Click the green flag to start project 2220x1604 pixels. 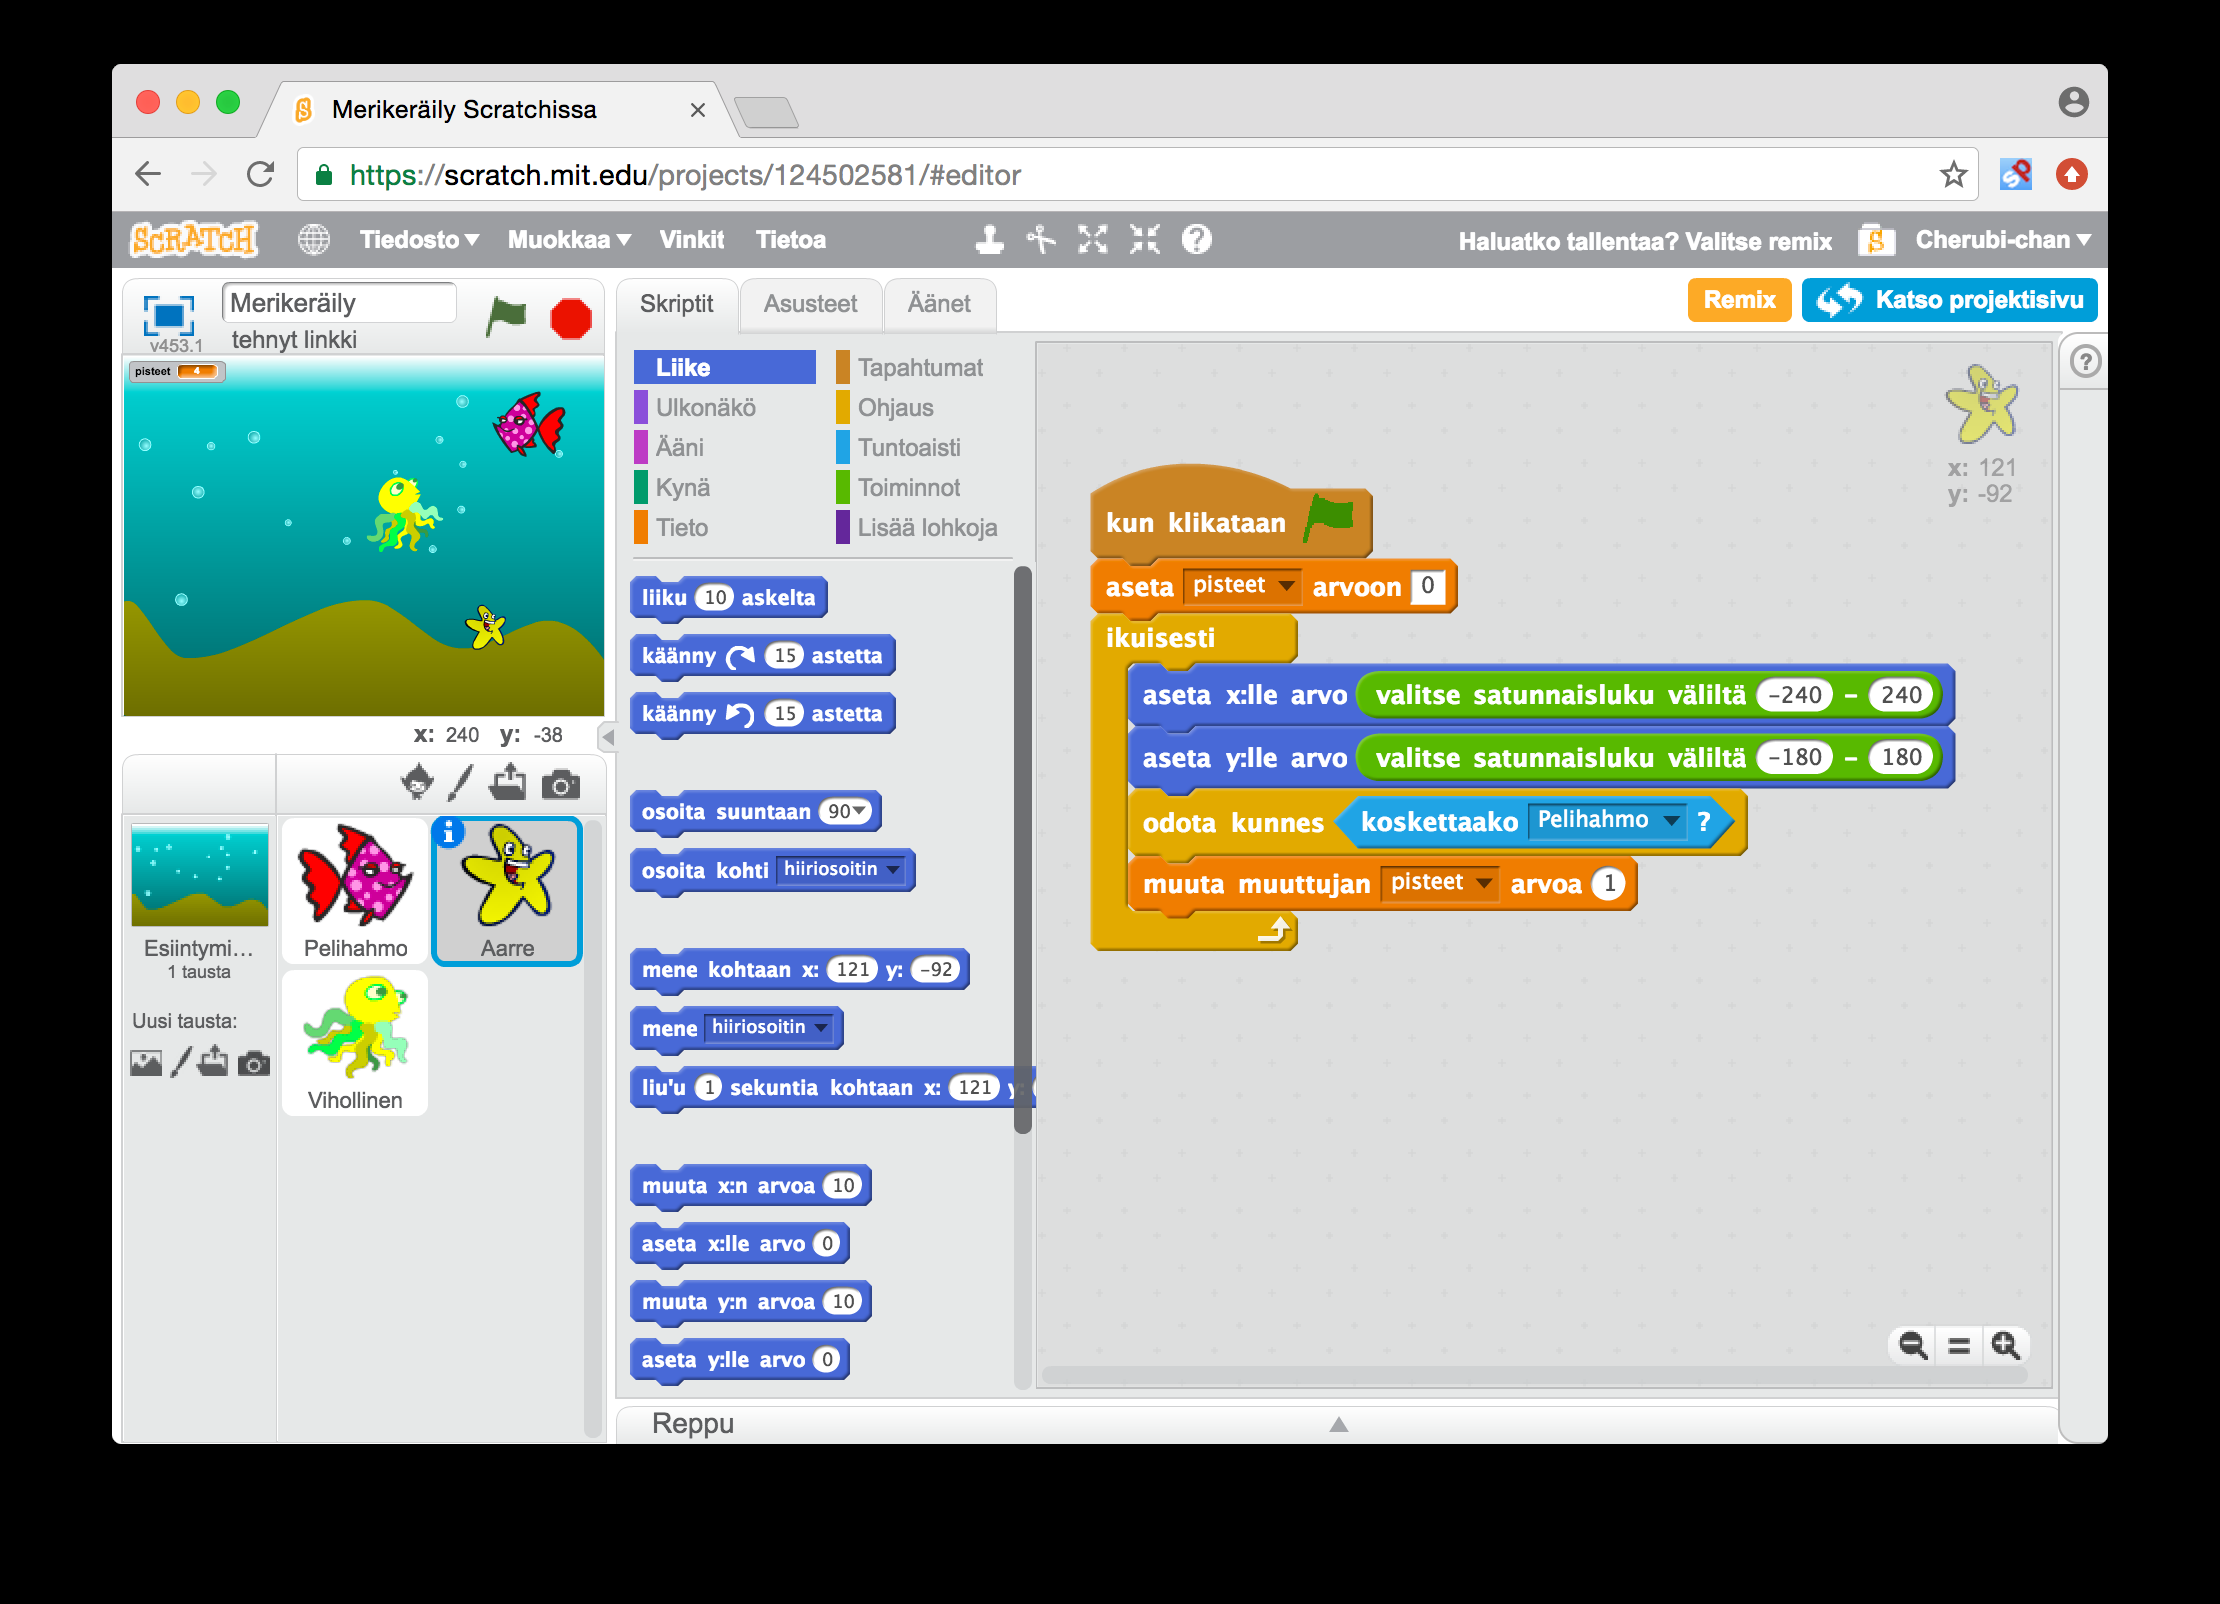[x=507, y=318]
